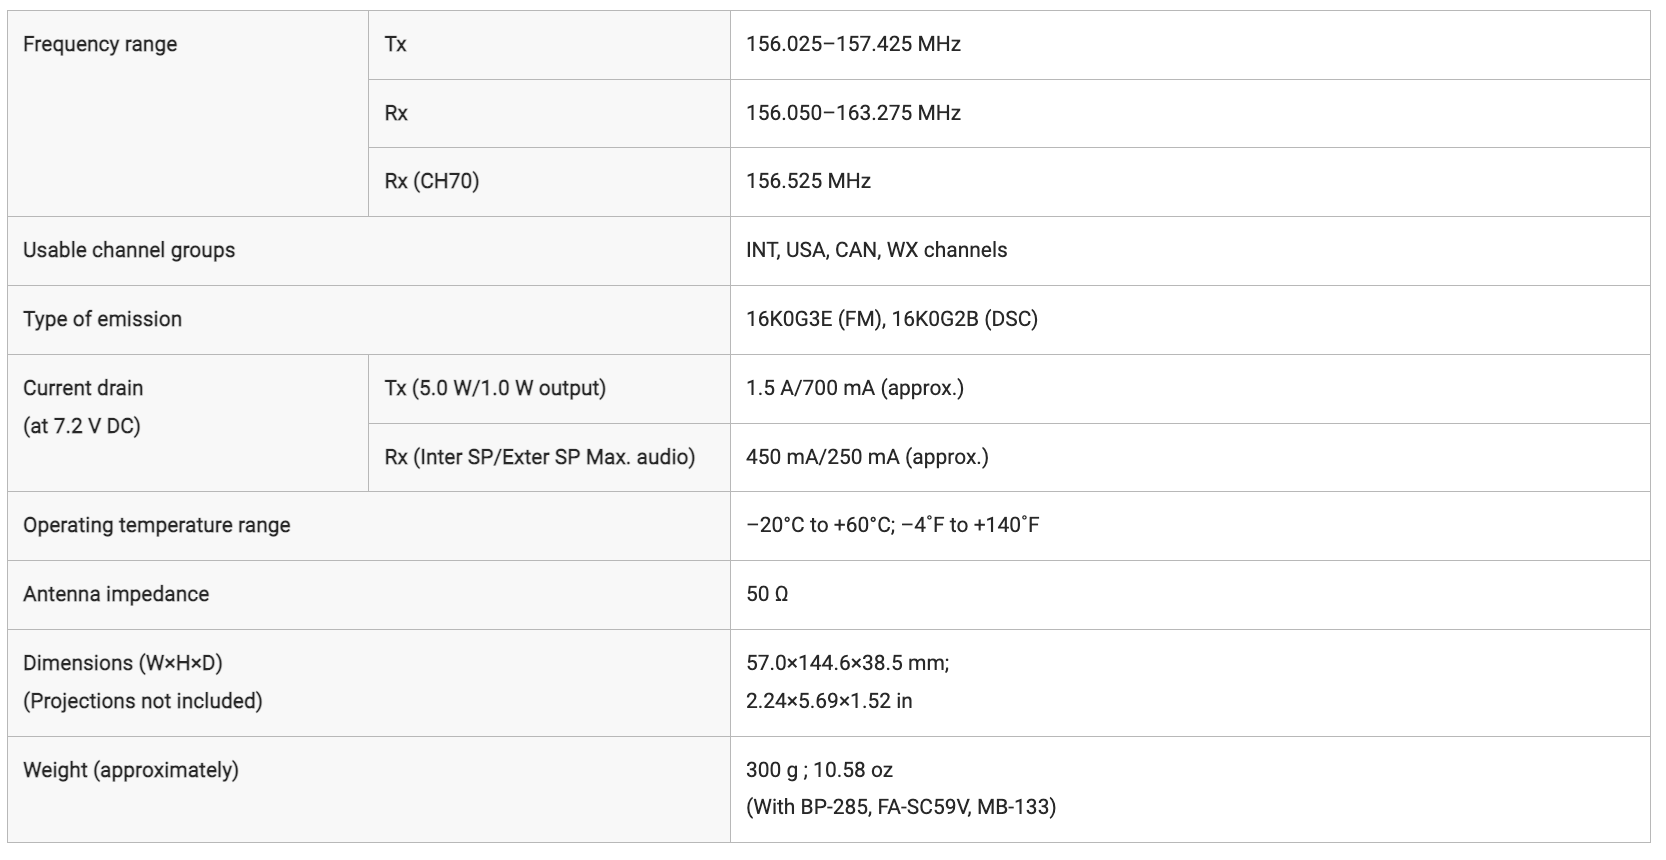Select the 1.5 A/700 mA (approx.) value
Screen dimensions: 1666x860
click(x=855, y=388)
